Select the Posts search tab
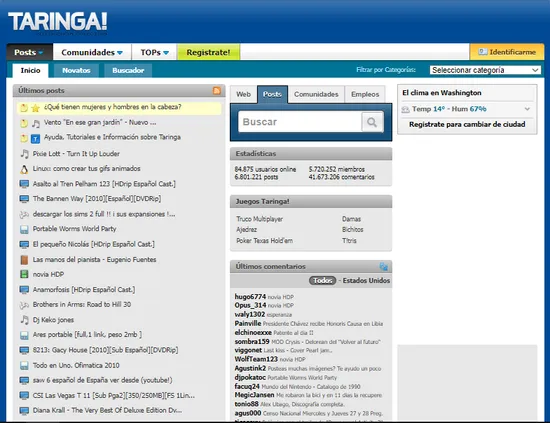Image resolution: width=550 pixels, height=423 pixels. pos(272,94)
